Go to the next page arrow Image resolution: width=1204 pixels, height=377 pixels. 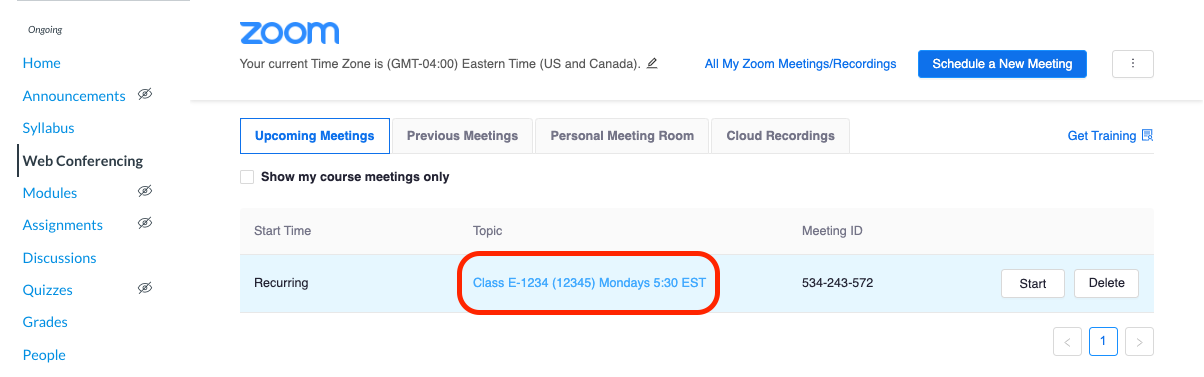pos(1139,342)
